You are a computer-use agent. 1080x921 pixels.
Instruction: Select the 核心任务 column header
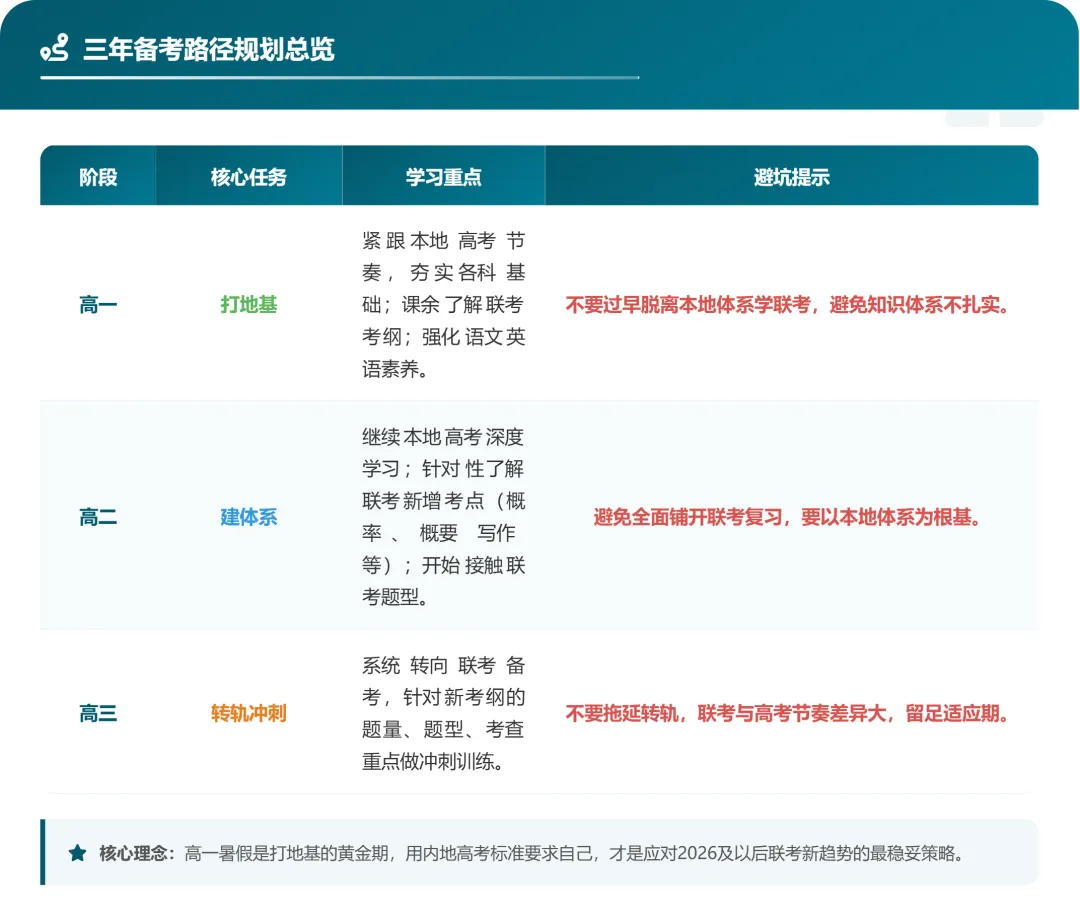[x=249, y=177]
